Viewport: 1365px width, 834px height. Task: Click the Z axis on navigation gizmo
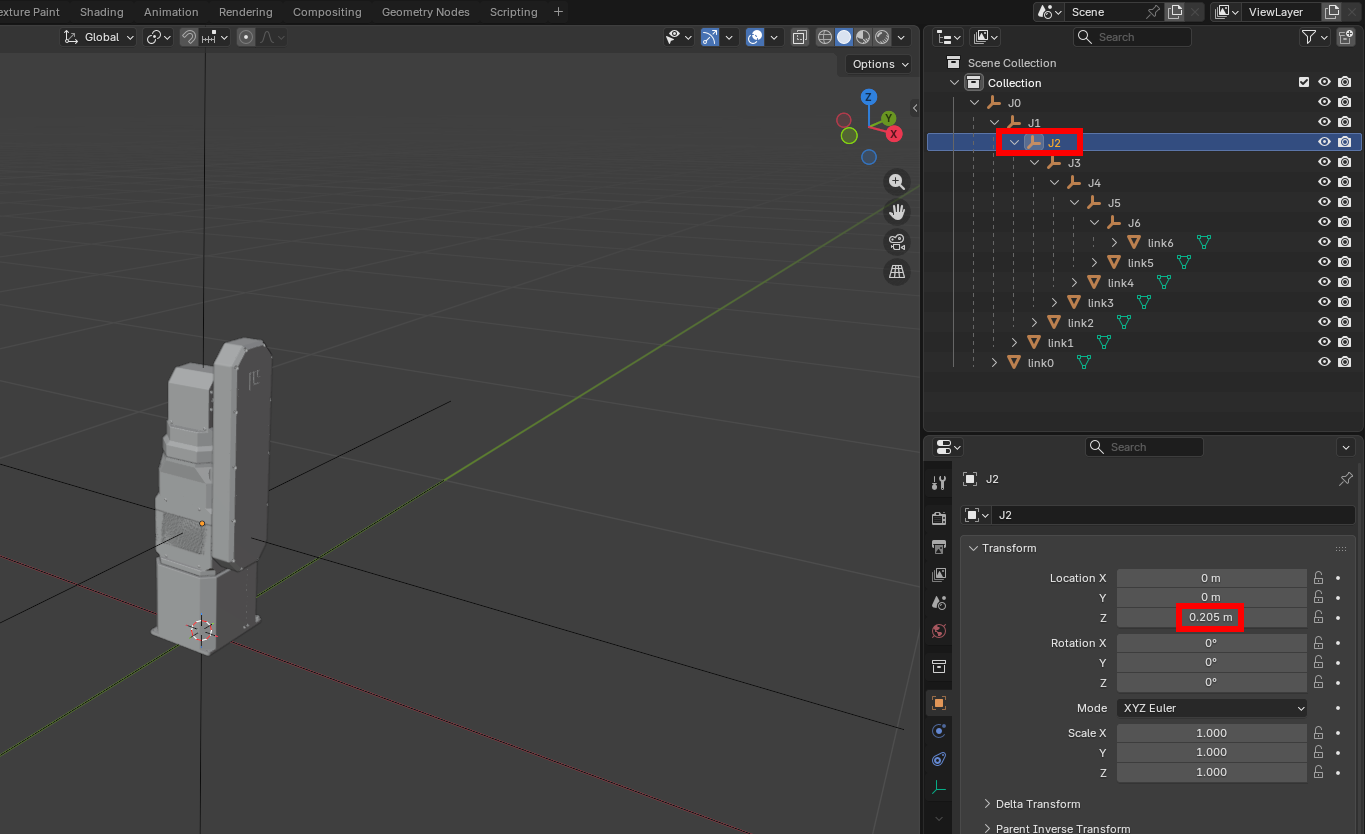(869, 97)
